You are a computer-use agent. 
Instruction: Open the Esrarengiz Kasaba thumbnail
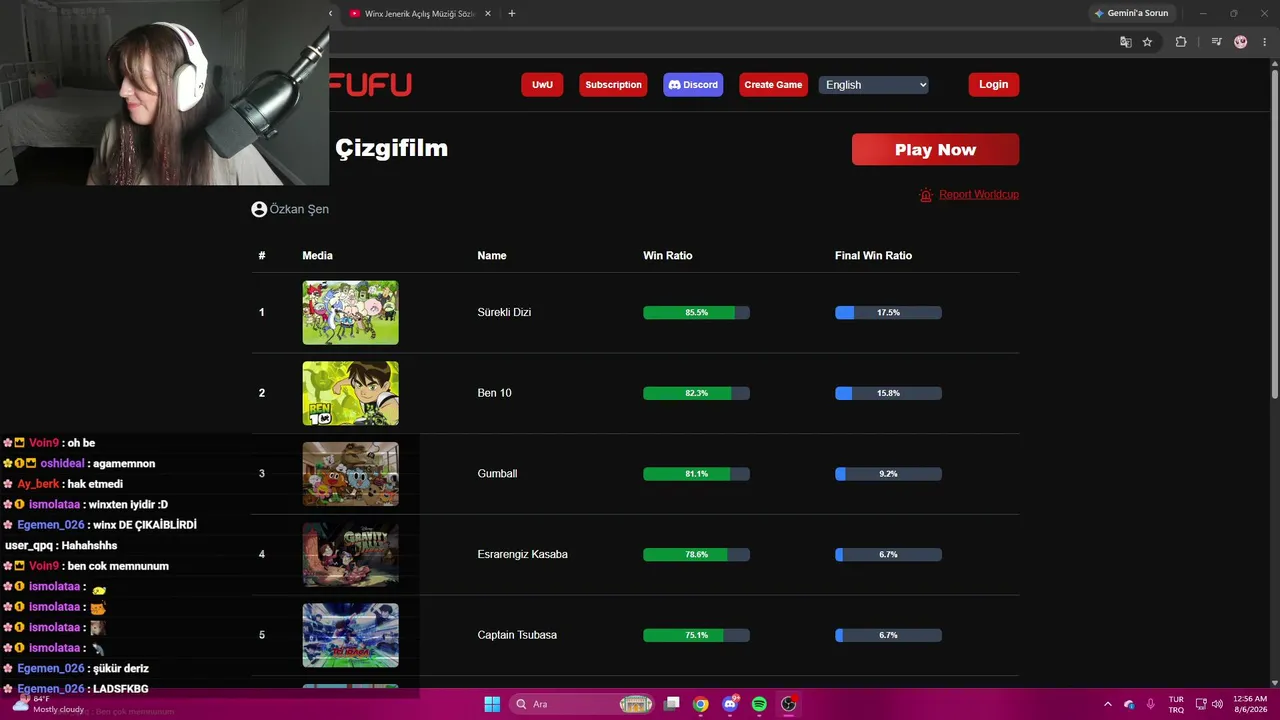(x=350, y=554)
